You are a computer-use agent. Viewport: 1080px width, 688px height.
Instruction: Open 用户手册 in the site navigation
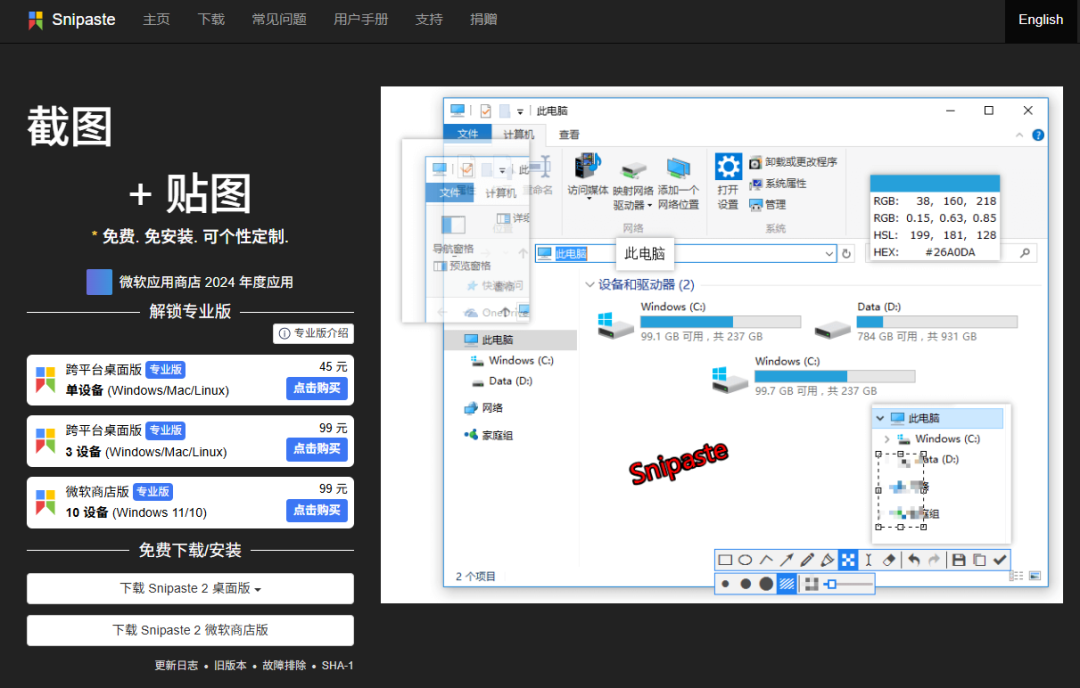pos(361,19)
